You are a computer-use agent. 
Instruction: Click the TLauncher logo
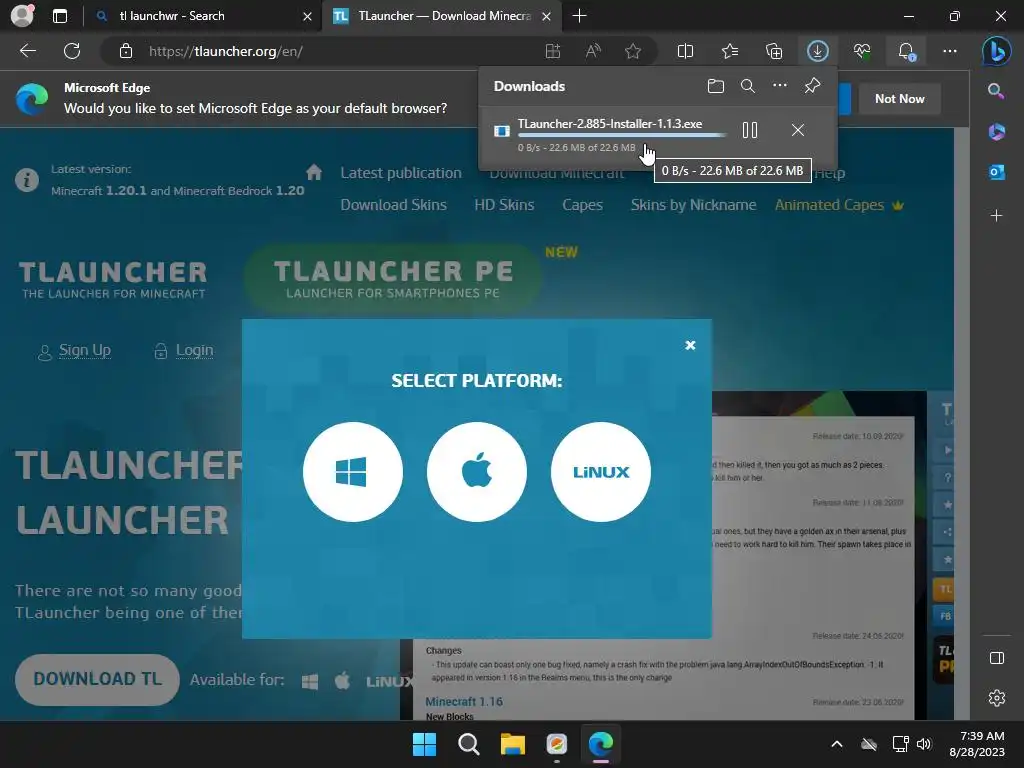(x=113, y=280)
